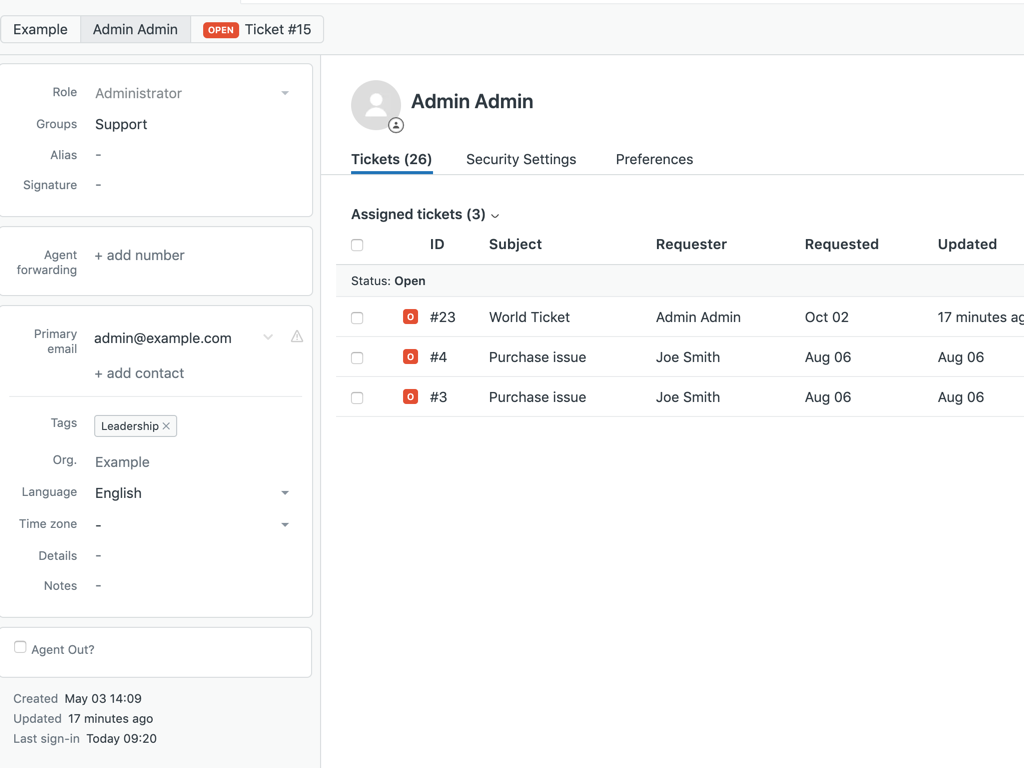Click the open status icon for ticket #23
Image resolution: width=1024 pixels, height=768 pixels.
coord(410,317)
